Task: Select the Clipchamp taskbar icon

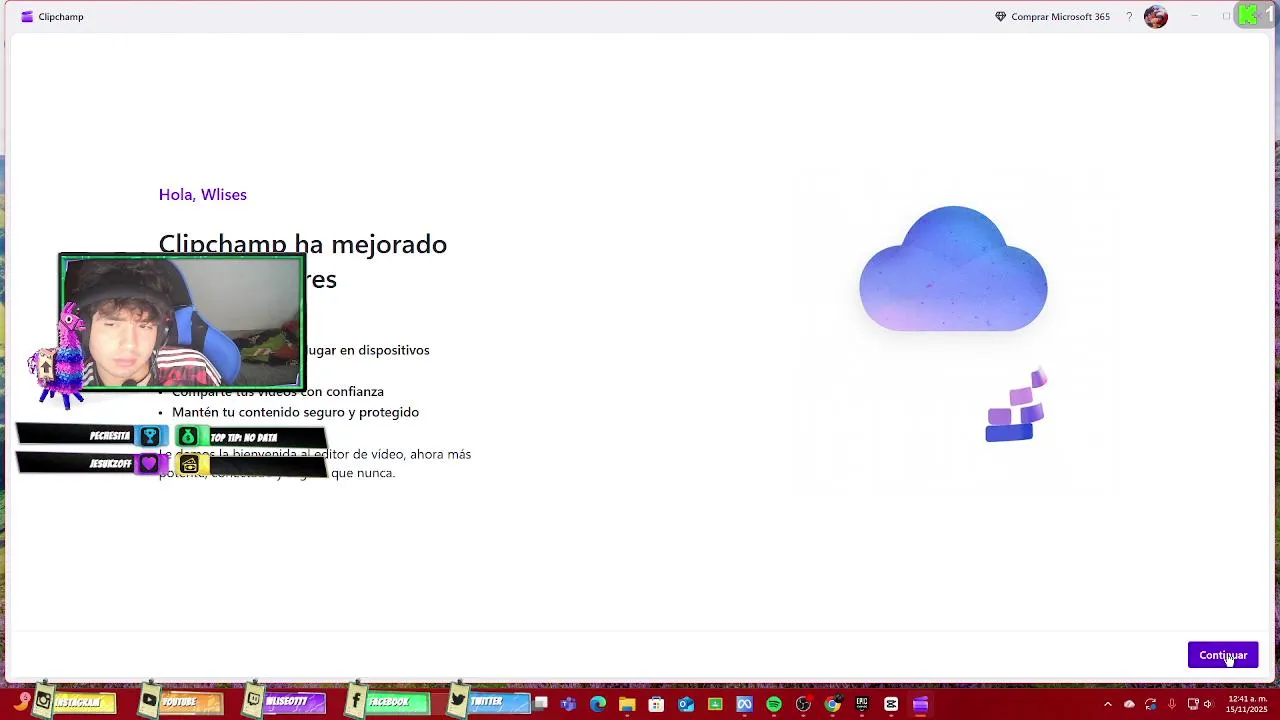Action: 920,704
